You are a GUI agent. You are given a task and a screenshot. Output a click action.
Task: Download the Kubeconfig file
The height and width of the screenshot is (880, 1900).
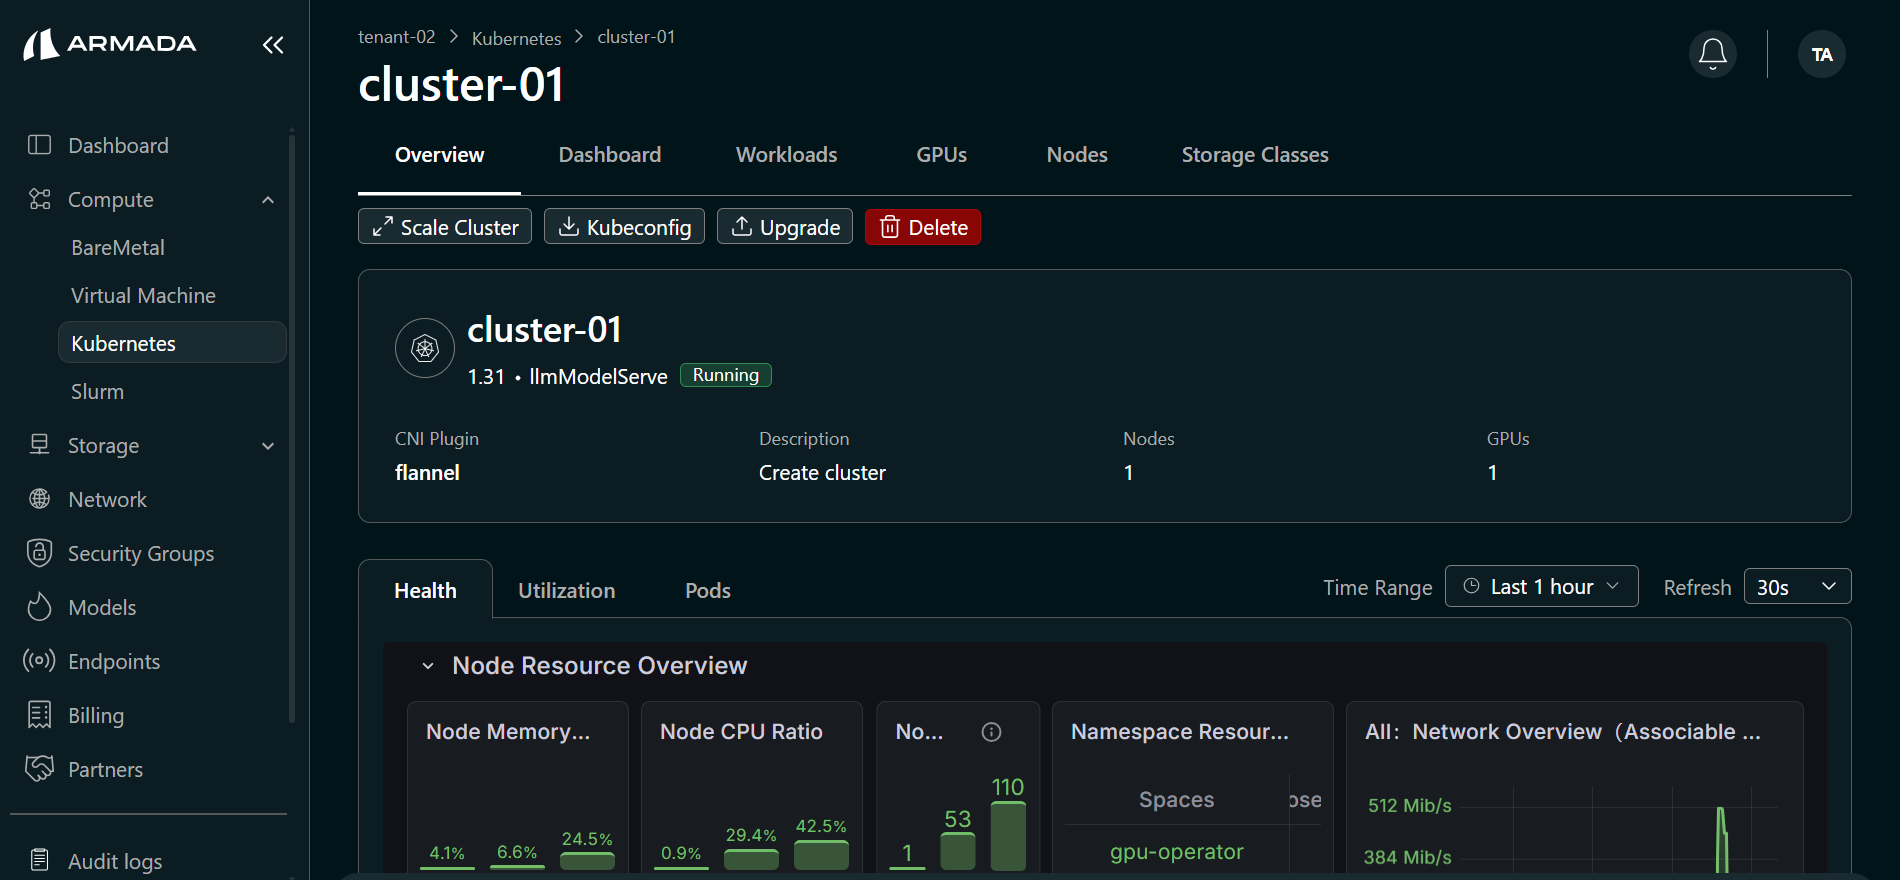[624, 227]
